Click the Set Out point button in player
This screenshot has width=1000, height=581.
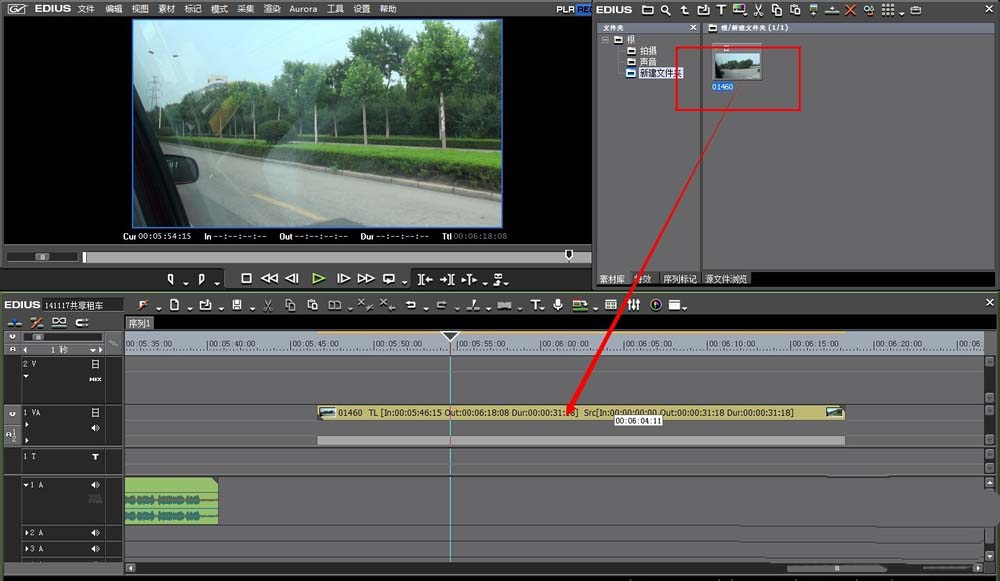coord(202,279)
